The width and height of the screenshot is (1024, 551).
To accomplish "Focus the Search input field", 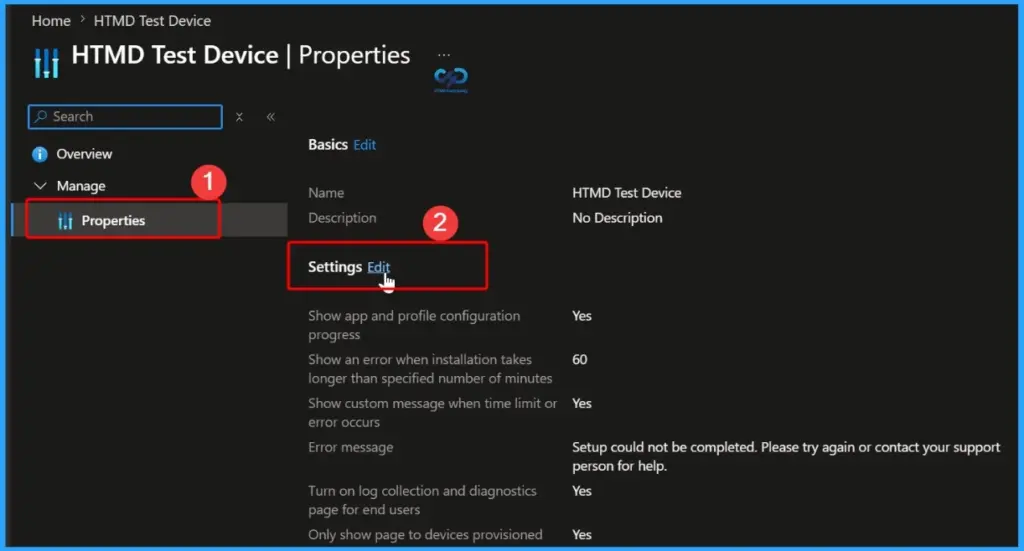I will point(125,117).
